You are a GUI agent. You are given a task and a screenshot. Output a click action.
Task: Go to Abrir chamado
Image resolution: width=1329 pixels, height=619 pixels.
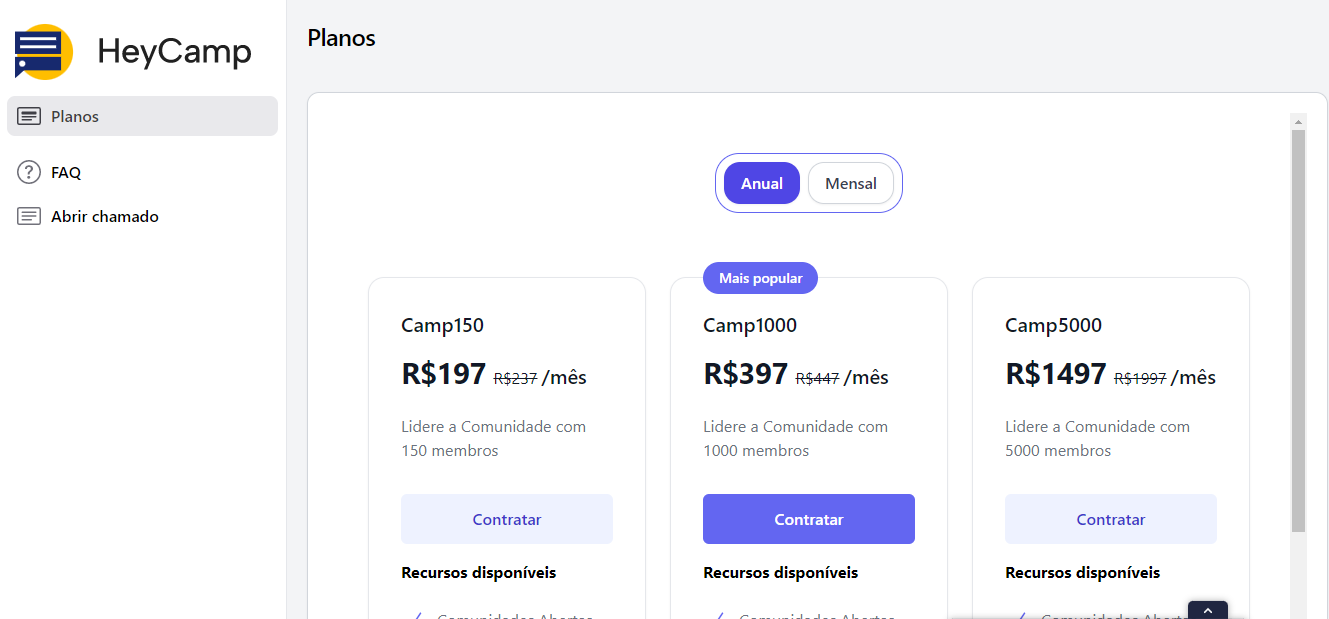click(x=105, y=217)
